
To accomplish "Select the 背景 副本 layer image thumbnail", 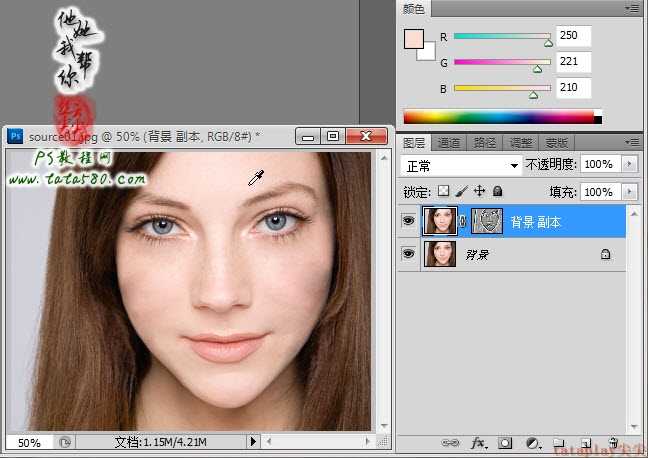I will [440, 221].
